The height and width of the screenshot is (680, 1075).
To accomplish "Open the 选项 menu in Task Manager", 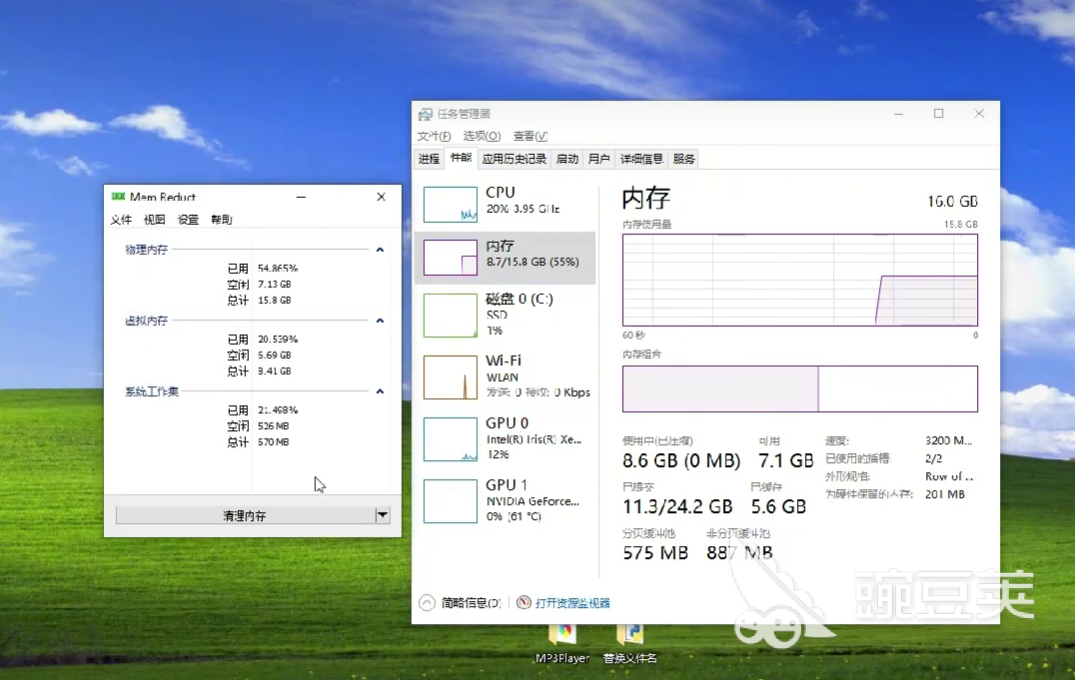I will click(481, 136).
